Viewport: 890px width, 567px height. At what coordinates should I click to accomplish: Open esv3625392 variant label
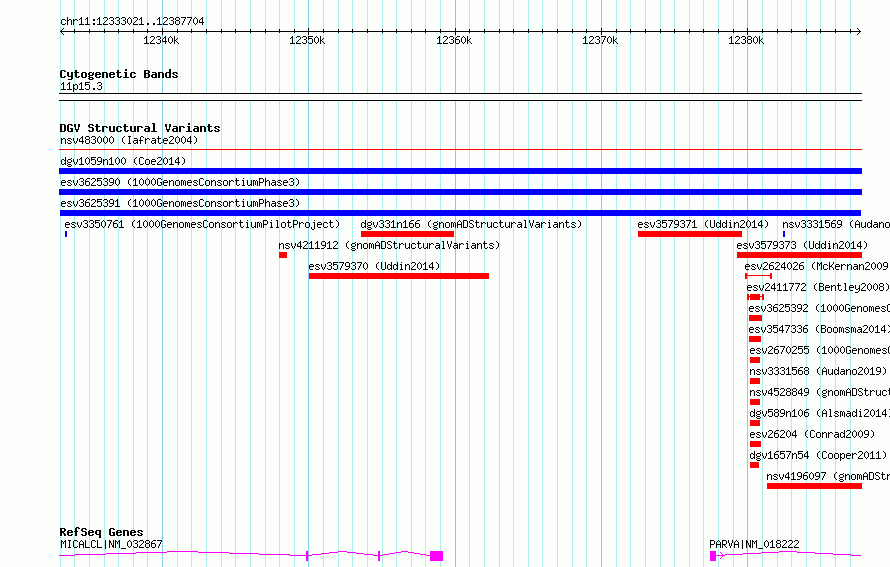click(819, 308)
